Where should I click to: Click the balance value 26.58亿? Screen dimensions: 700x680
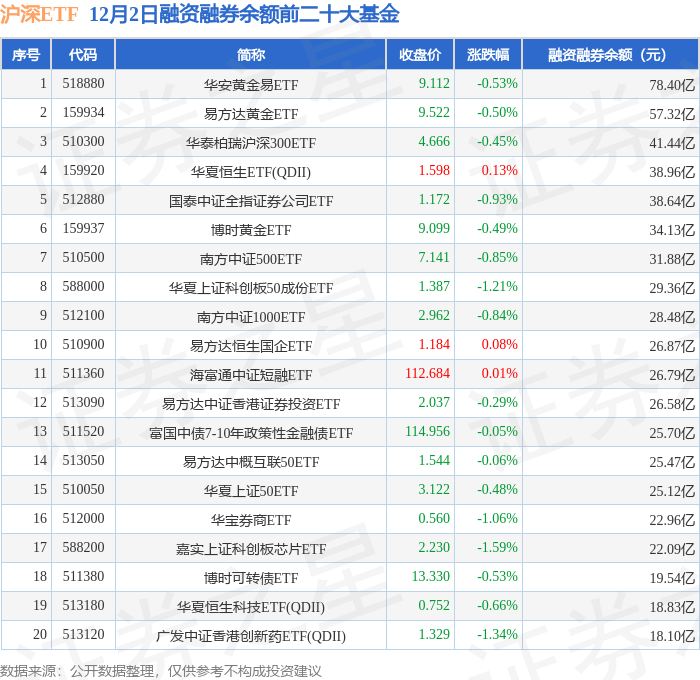tap(672, 404)
